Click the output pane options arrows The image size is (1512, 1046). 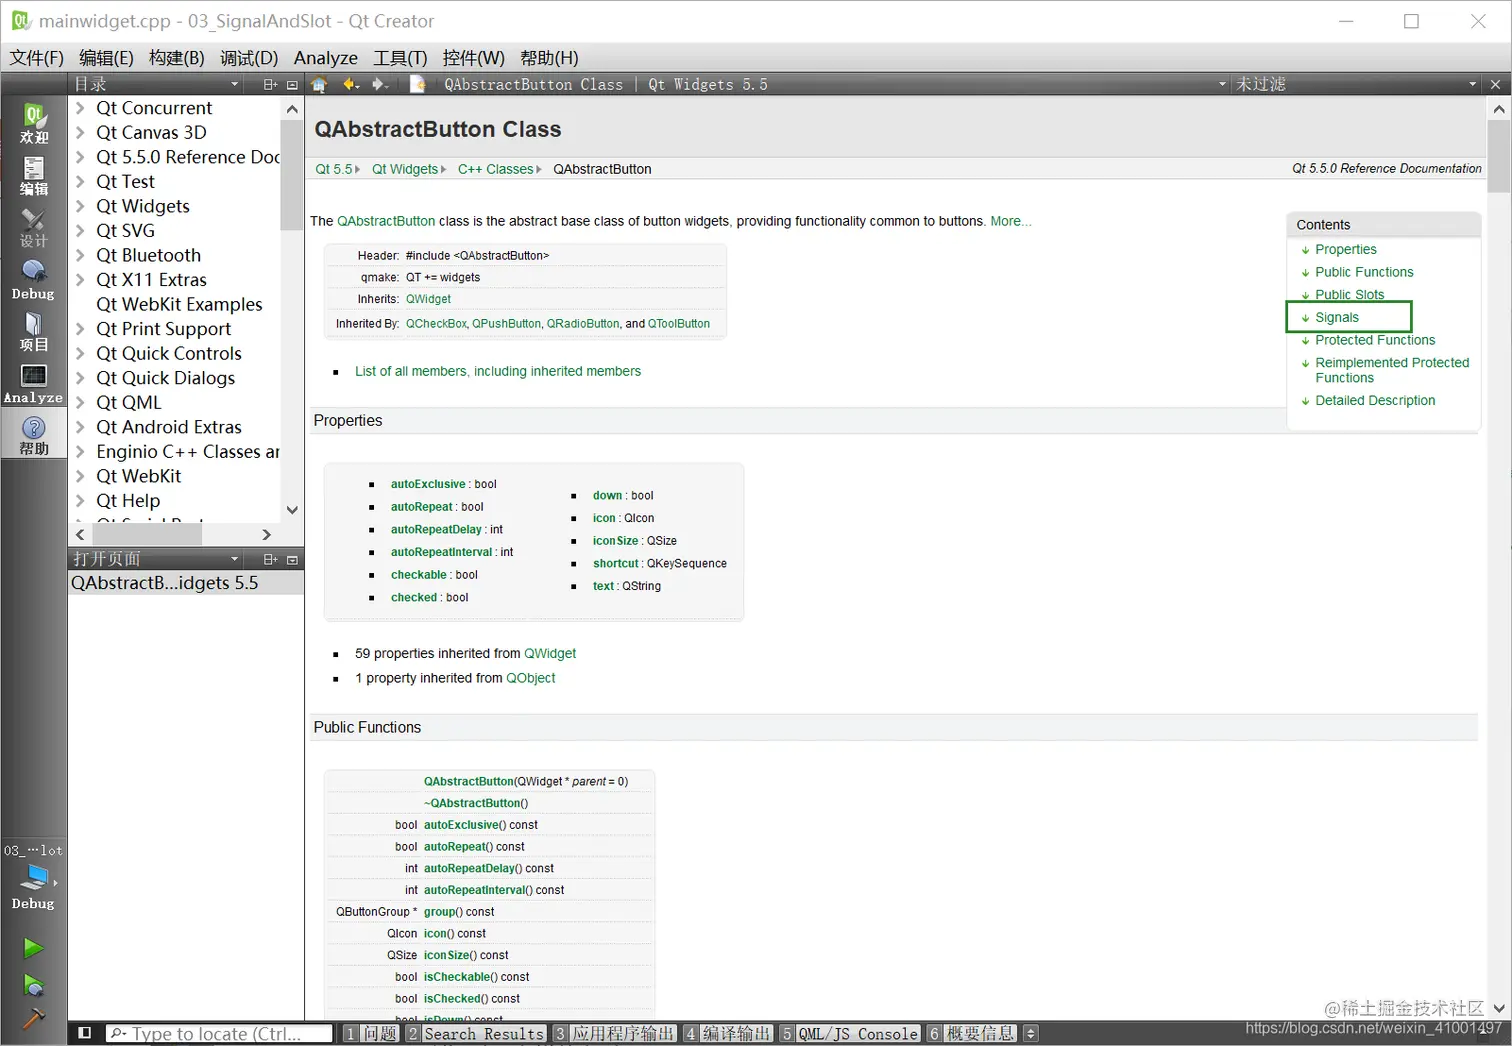[1031, 1034]
